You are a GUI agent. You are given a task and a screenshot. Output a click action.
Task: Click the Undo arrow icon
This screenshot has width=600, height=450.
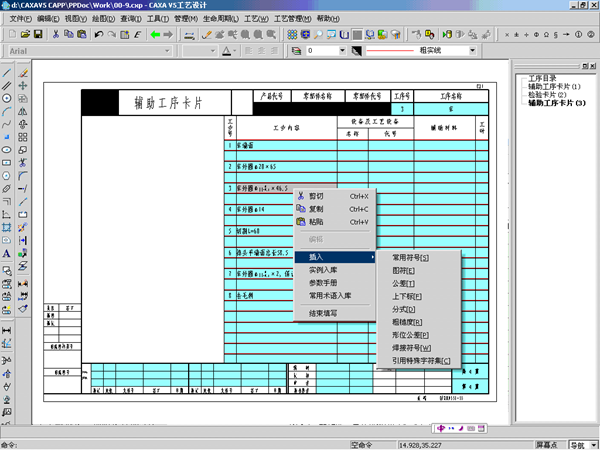coord(98,34)
